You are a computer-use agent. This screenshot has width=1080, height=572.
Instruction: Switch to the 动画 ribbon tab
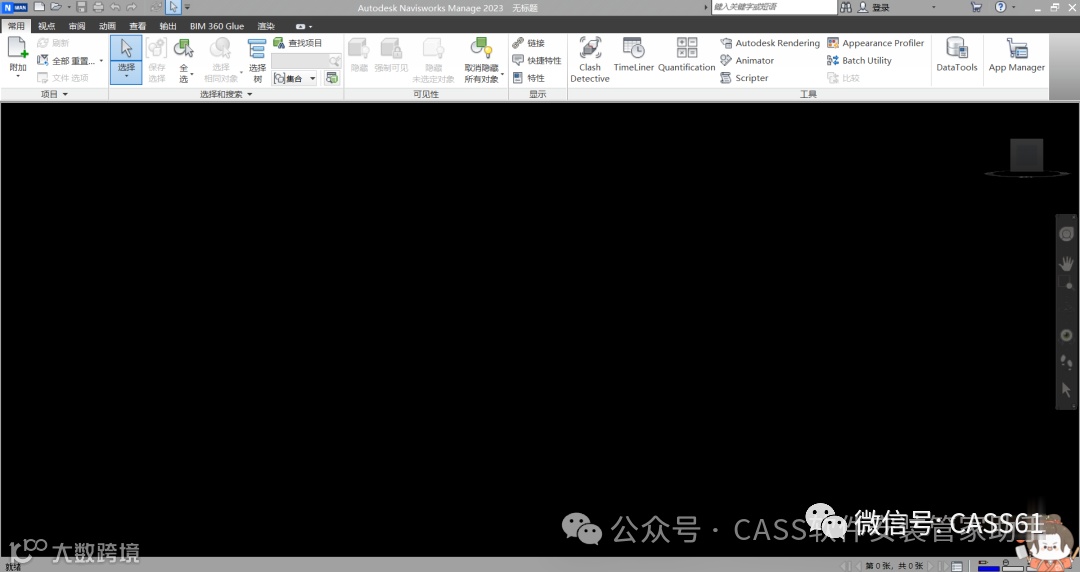pos(107,26)
